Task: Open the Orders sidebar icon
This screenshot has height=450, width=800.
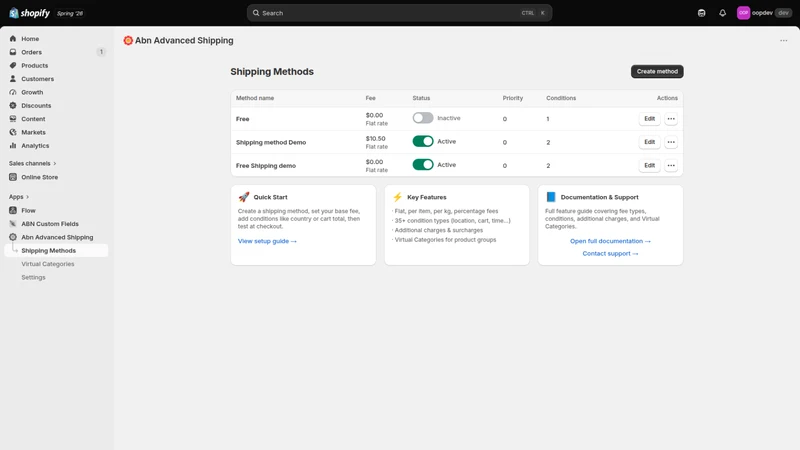Action: (x=13, y=52)
